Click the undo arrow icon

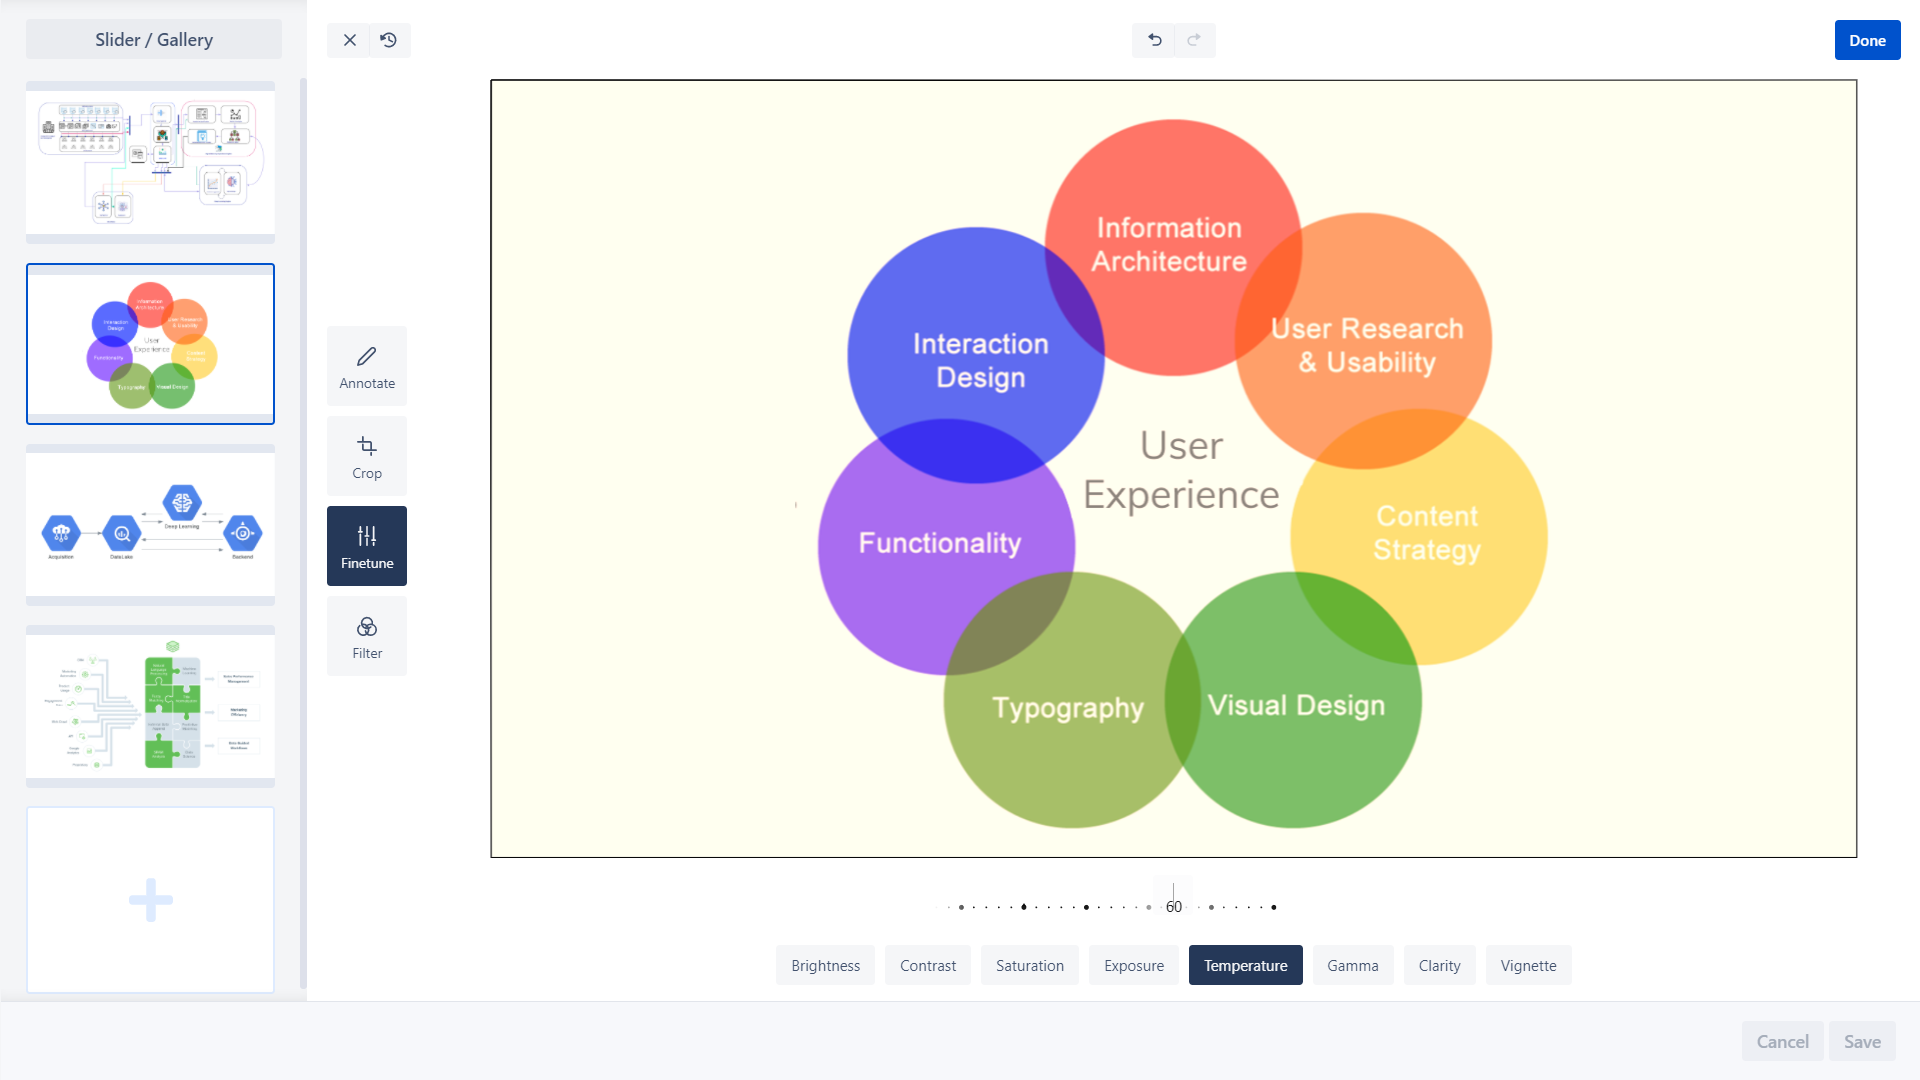click(x=1154, y=40)
